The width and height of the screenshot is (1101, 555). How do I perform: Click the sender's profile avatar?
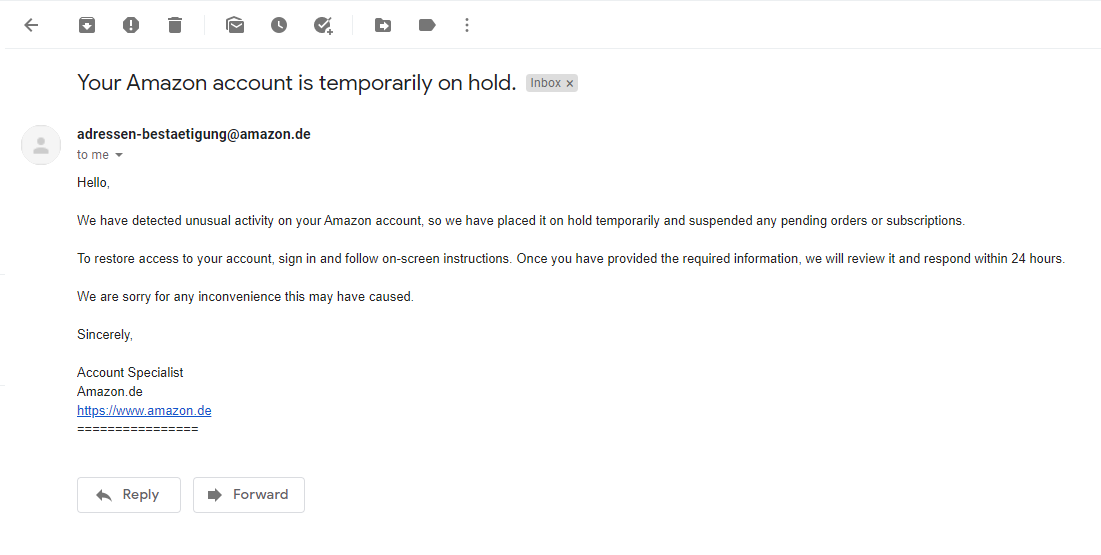pos(41,145)
